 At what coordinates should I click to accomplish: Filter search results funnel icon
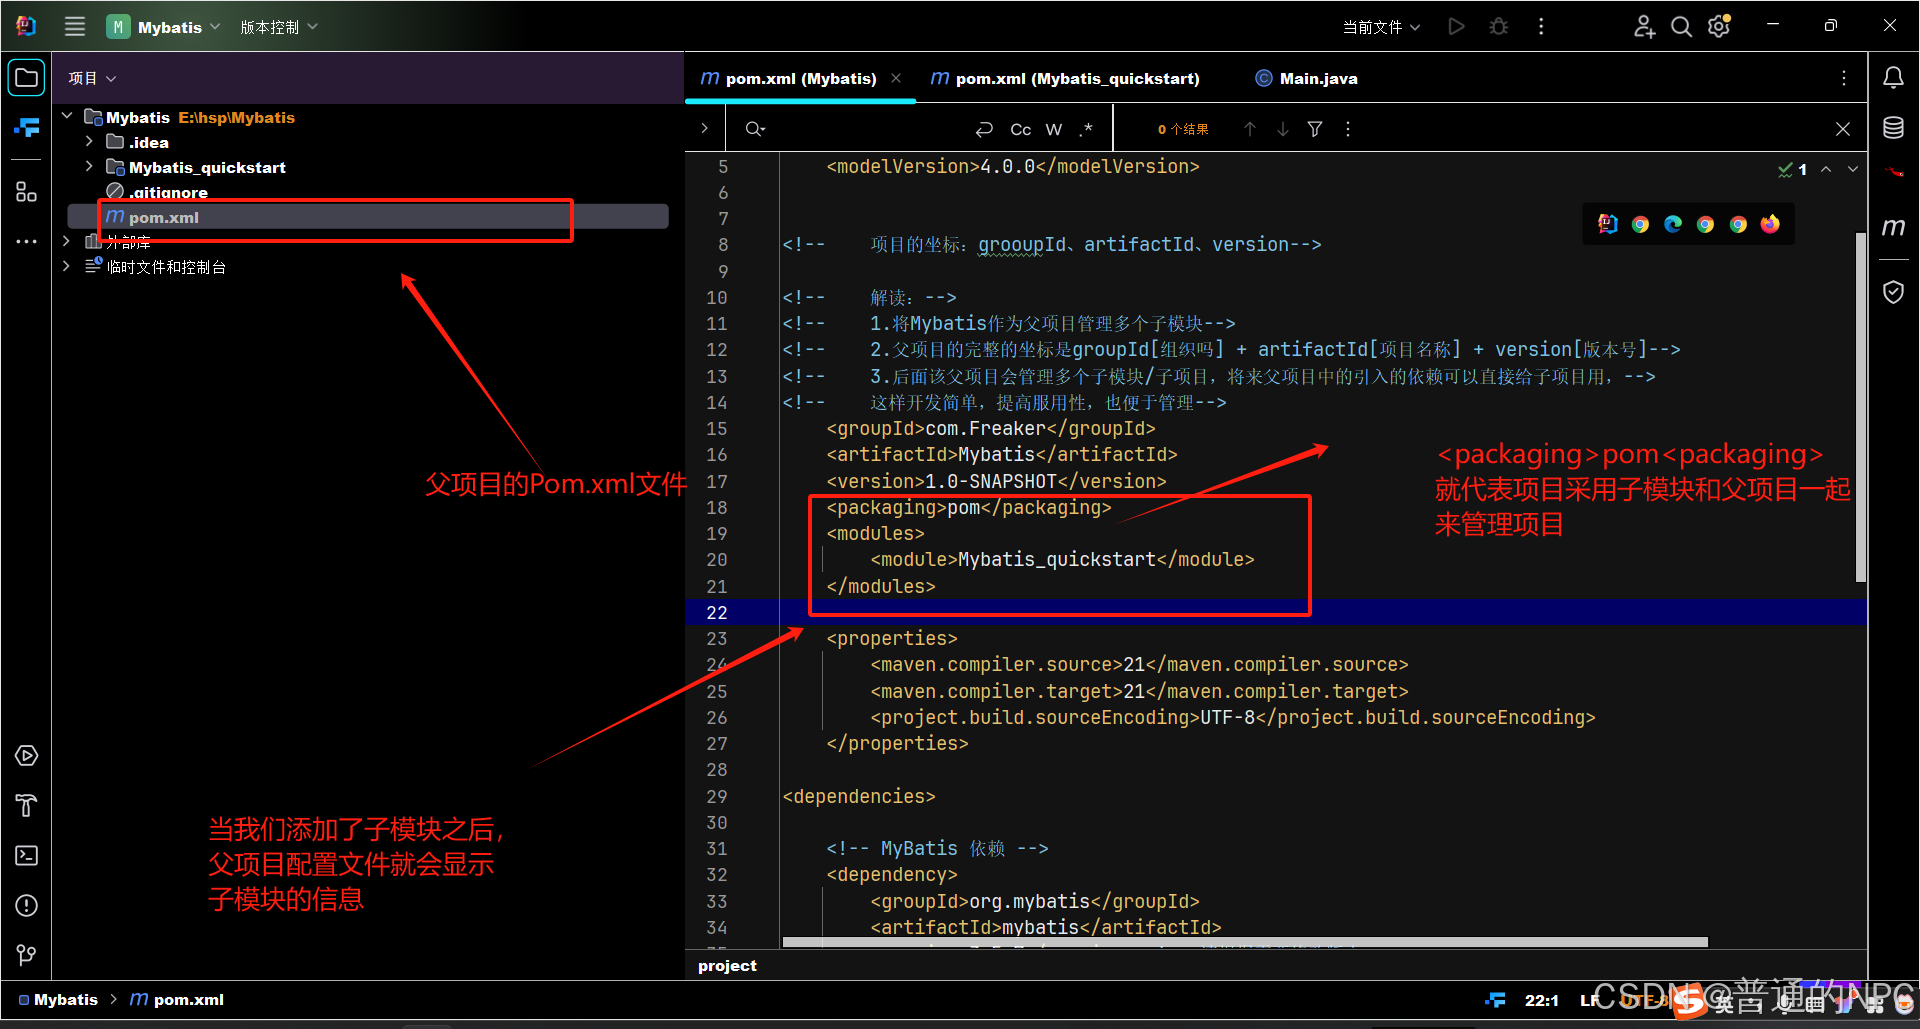click(1315, 129)
